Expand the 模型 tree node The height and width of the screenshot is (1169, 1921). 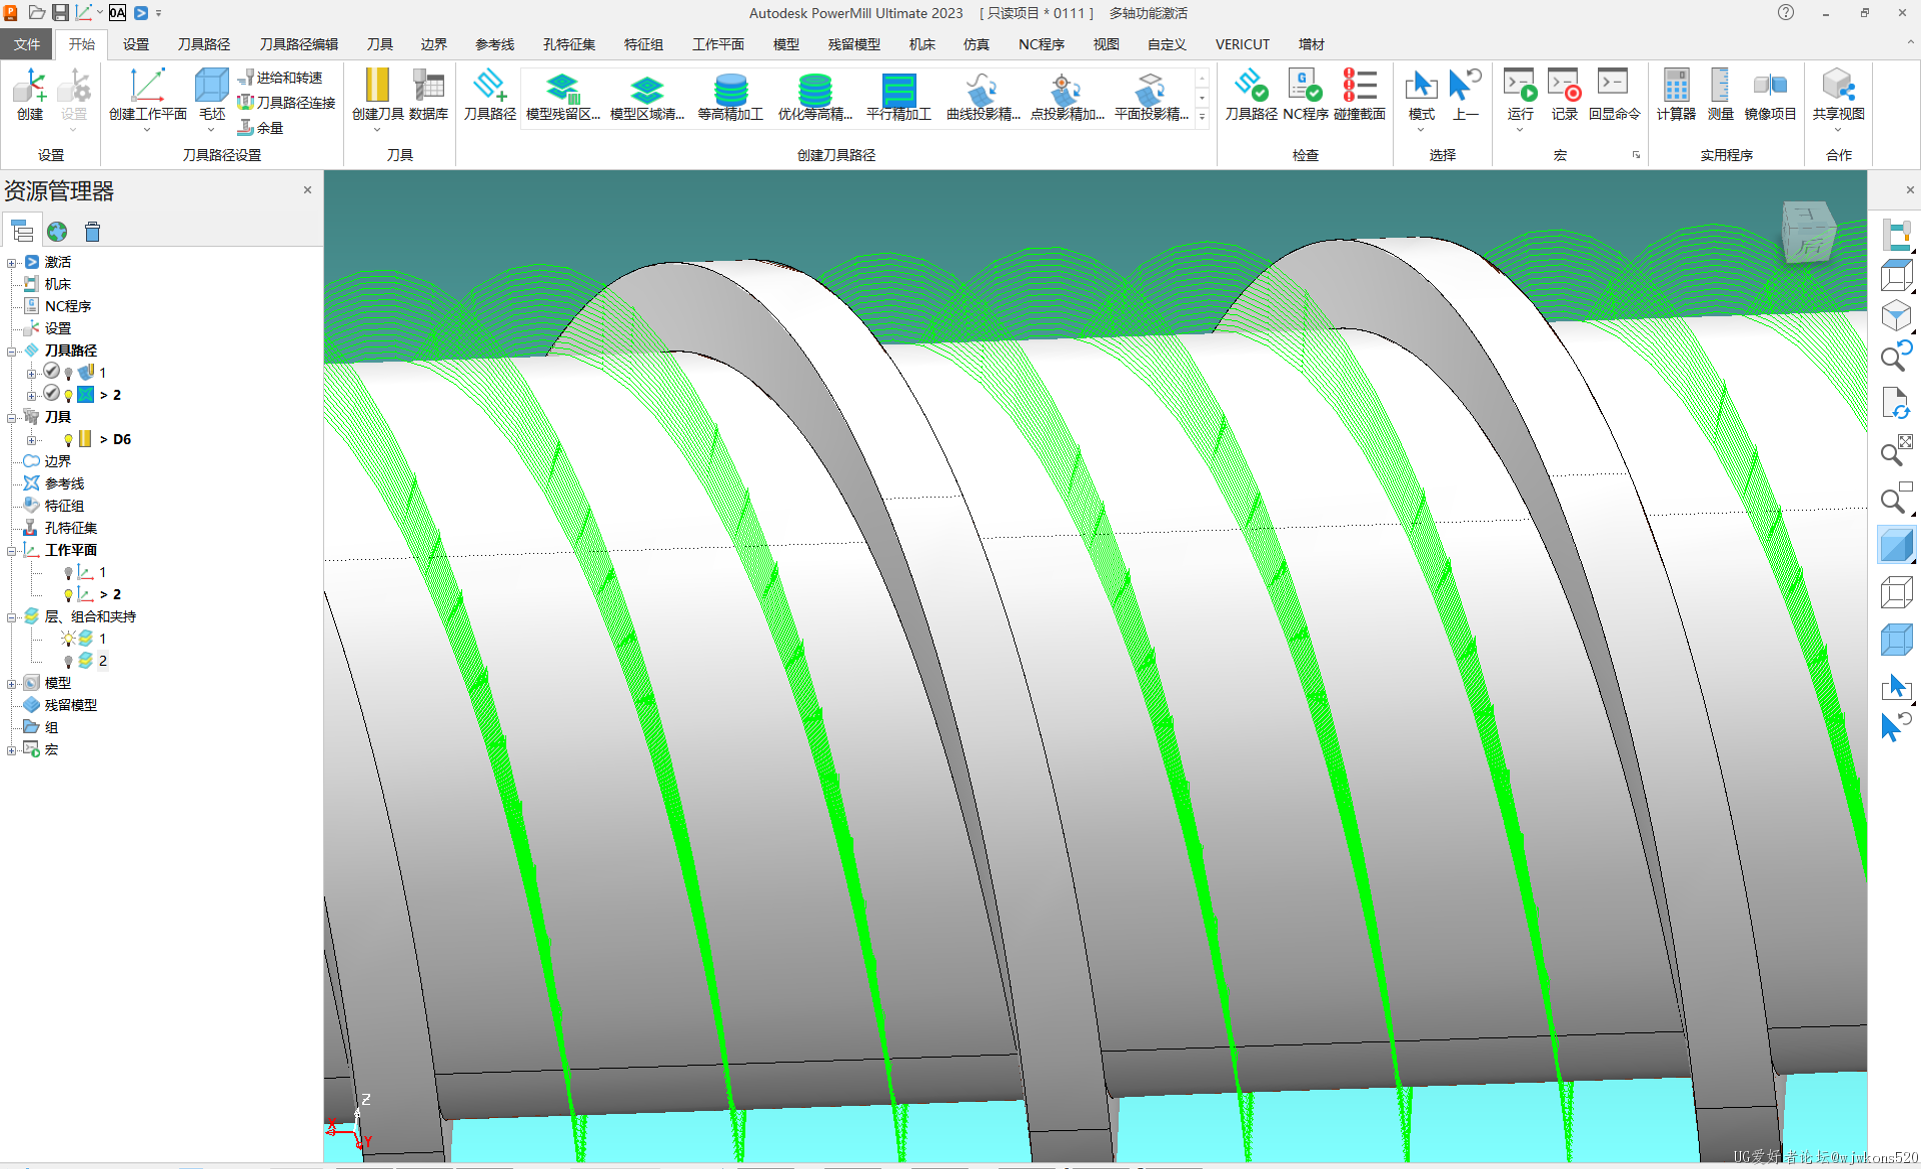coord(12,683)
